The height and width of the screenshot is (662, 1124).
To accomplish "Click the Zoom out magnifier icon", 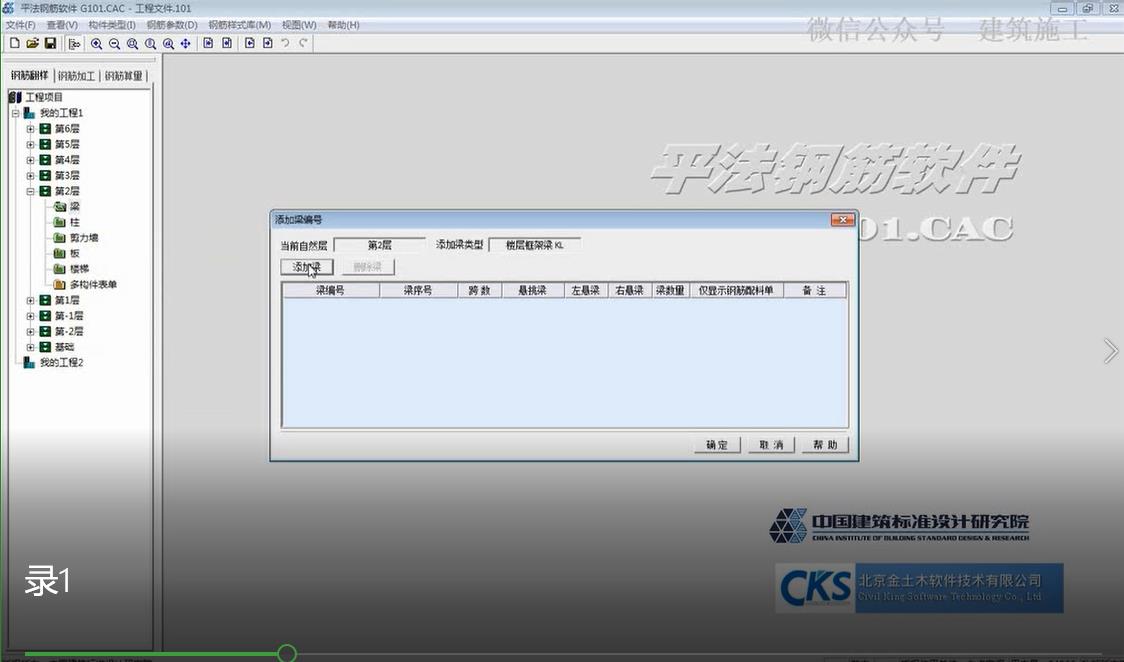I will [x=115, y=43].
